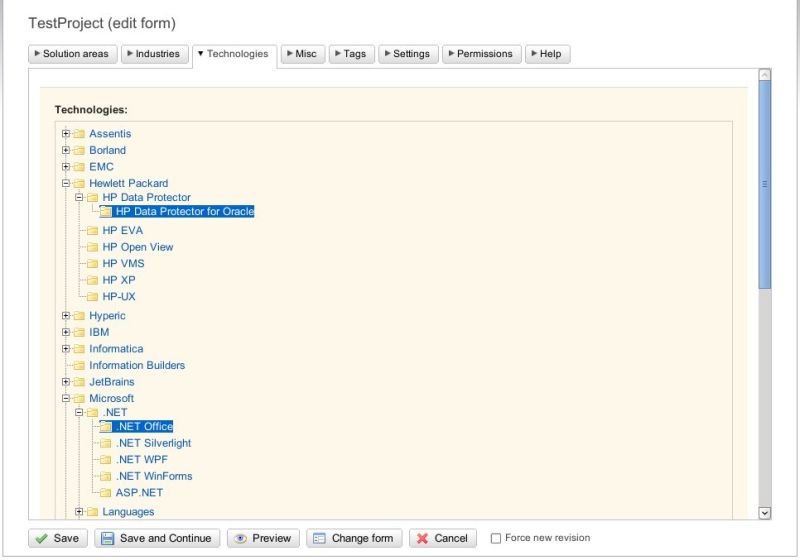Viewport: 800px width, 560px height.
Task: Click the folder icon beside EMC
Action: 79,167
